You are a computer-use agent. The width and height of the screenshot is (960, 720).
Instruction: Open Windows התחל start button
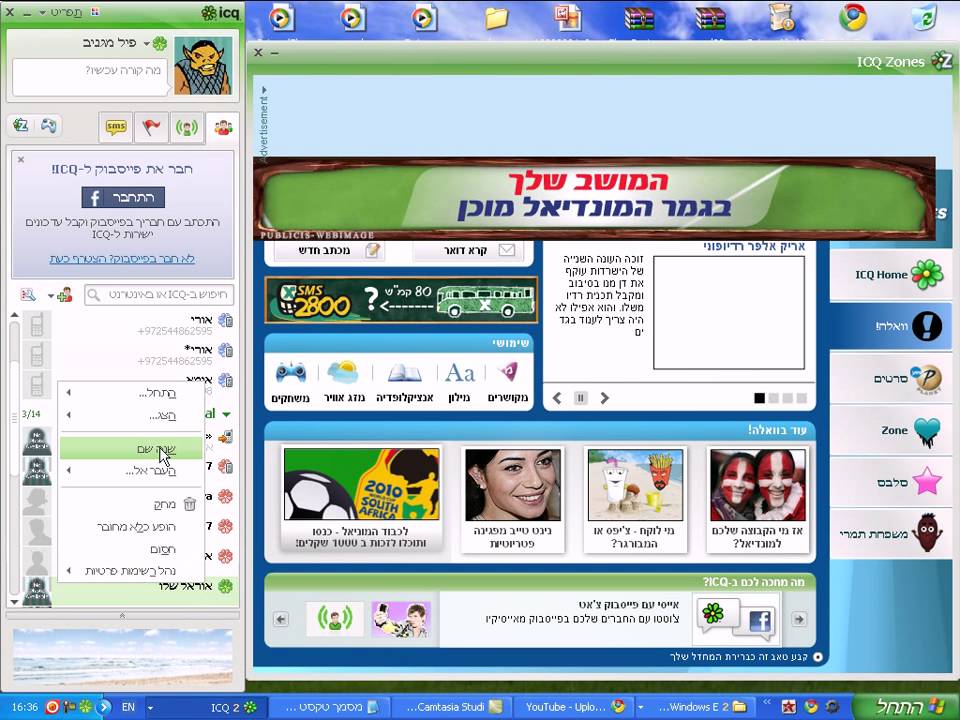[907, 707]
